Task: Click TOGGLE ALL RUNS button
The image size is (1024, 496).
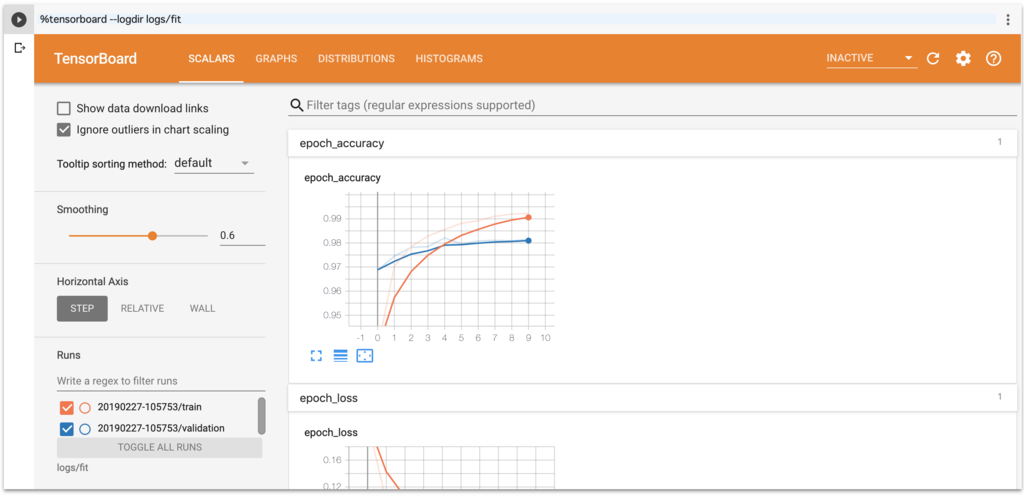Action: [x=159, y=448]
